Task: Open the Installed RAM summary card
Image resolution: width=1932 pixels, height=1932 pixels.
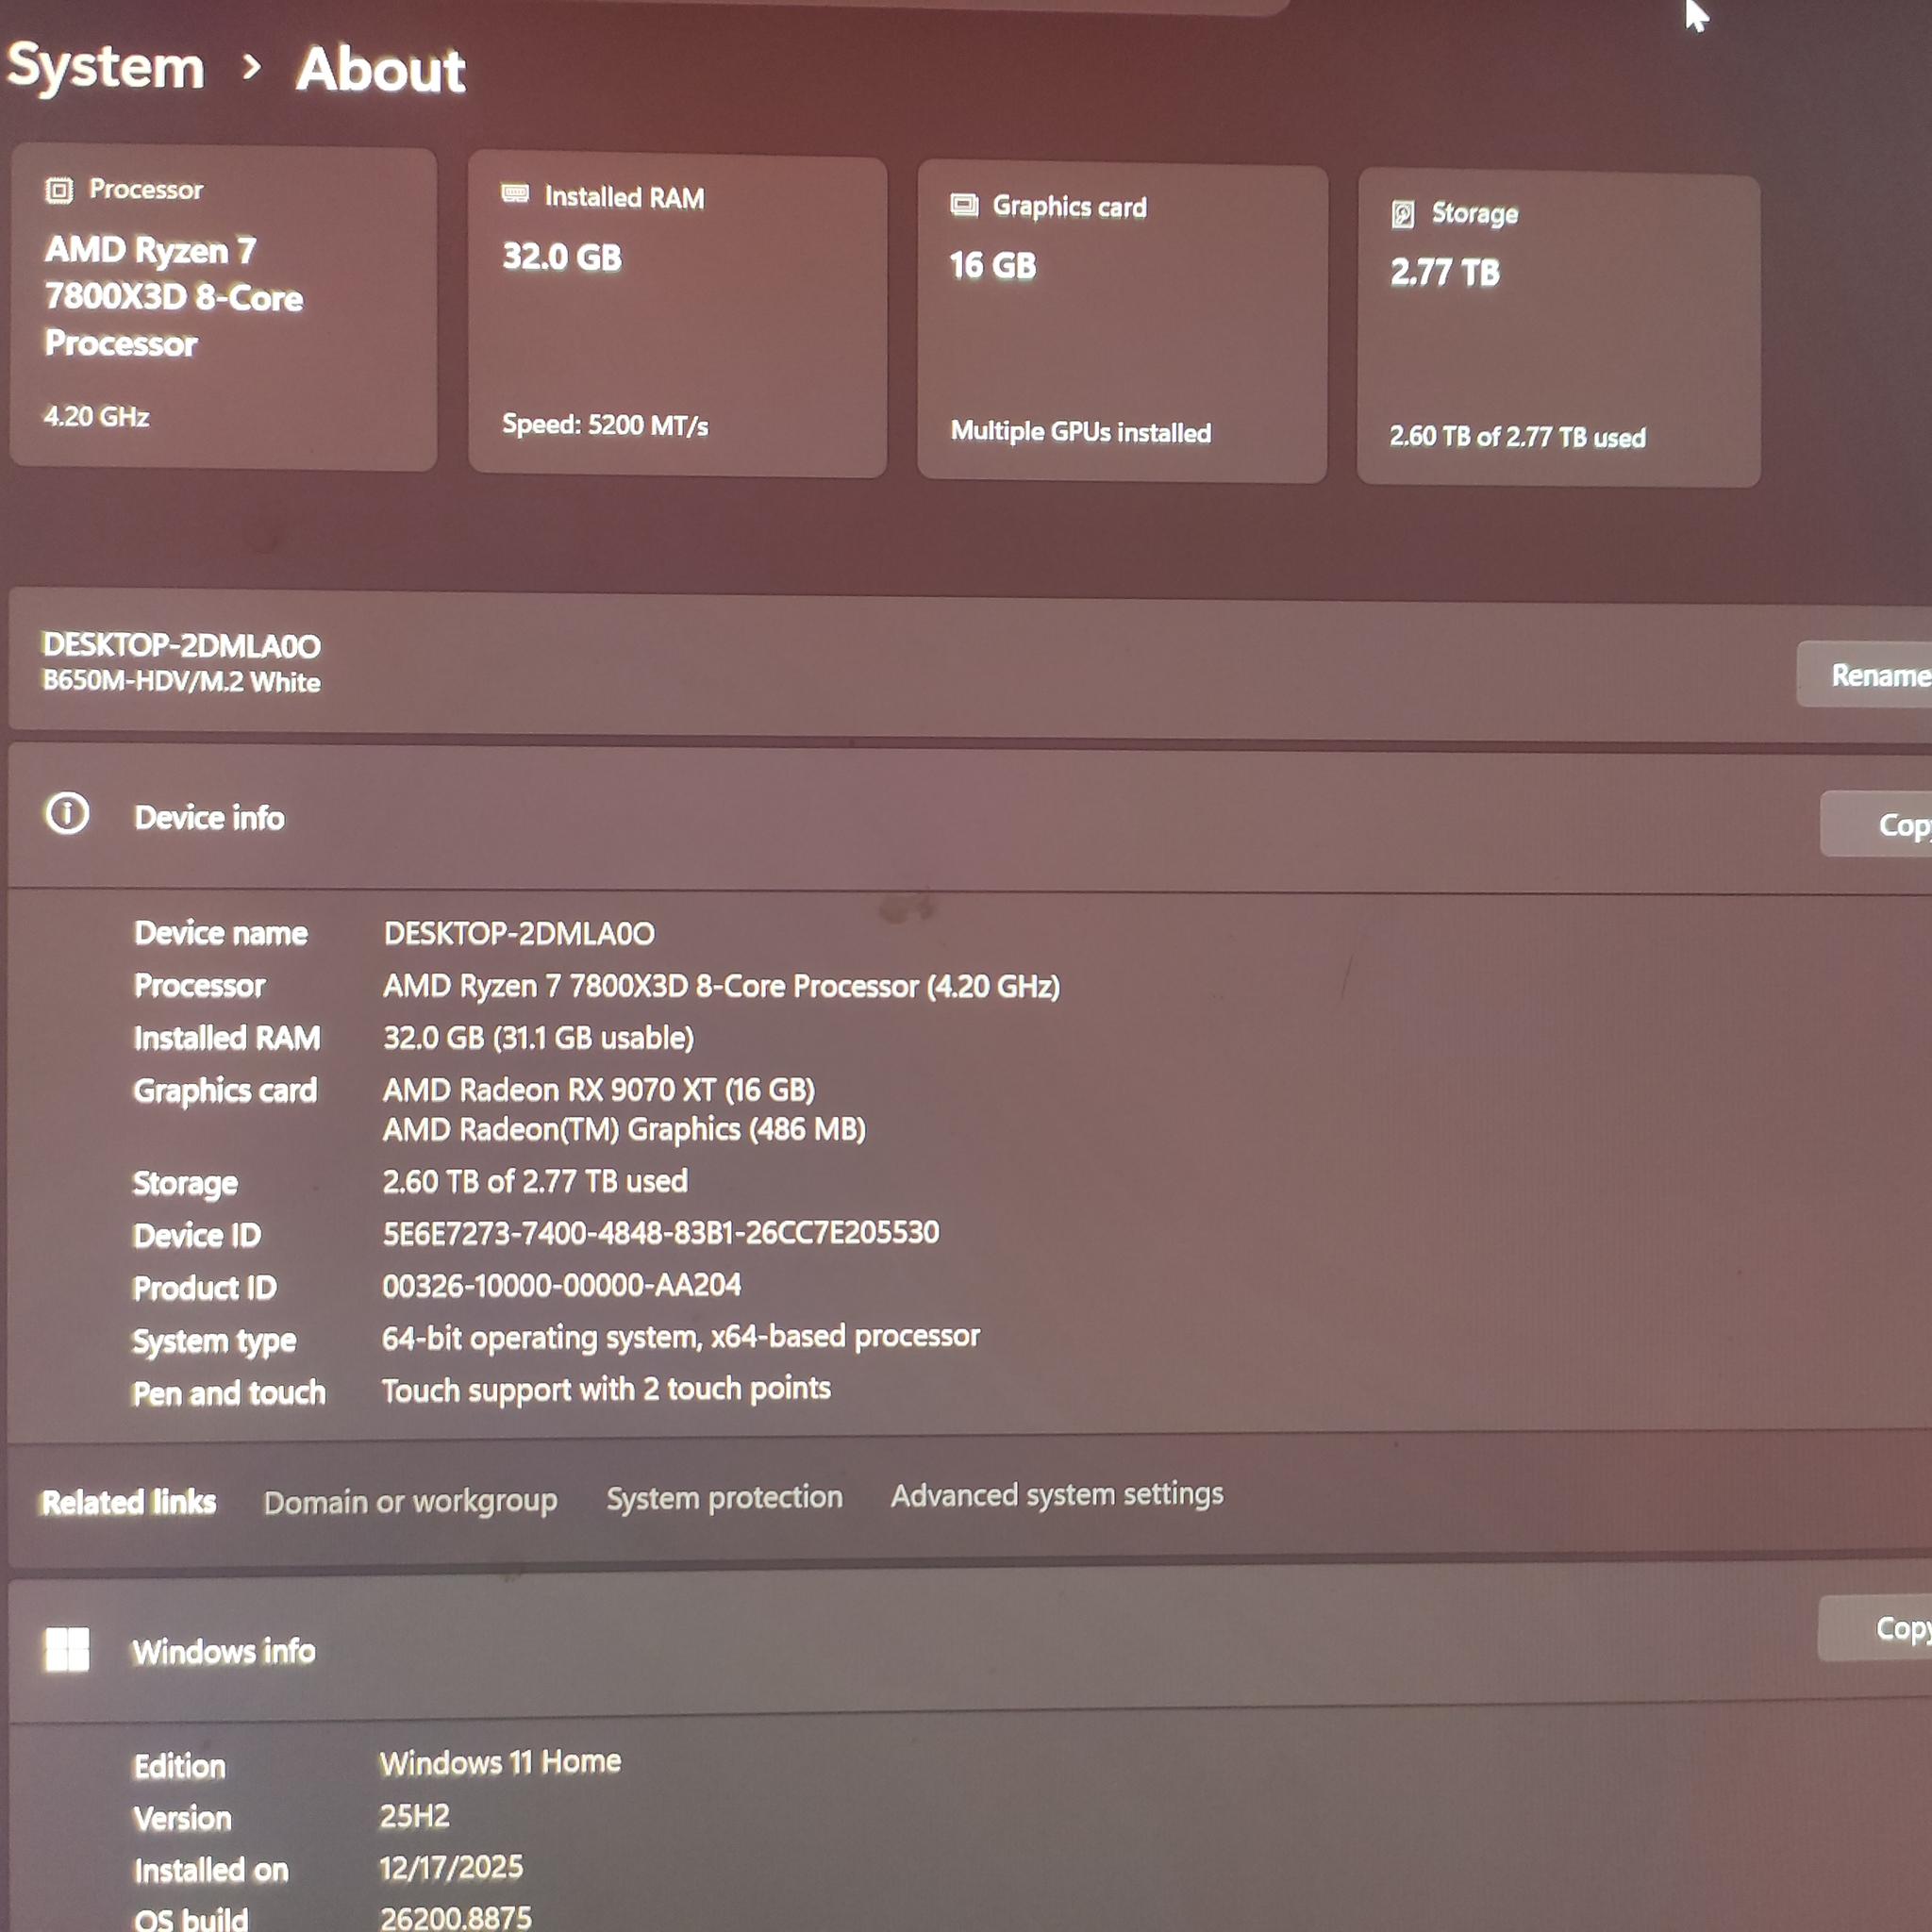Action: tap(678, 316)
